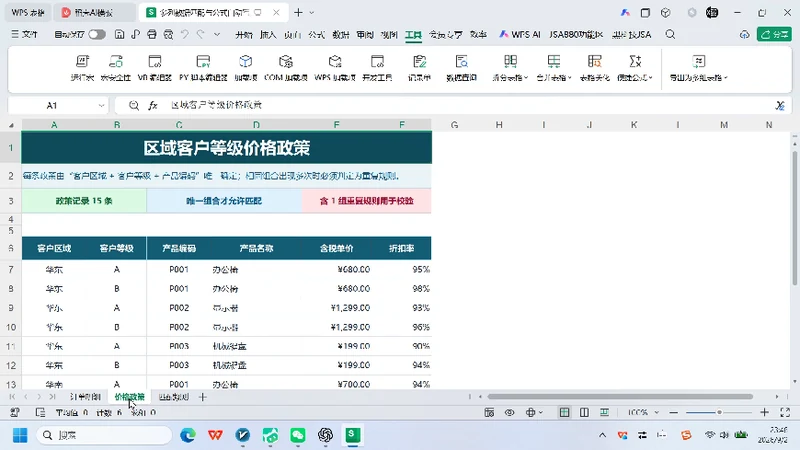The image size is (800, 450).
Task: Click the zoom out minus button
Action: (x=673, y=412)
